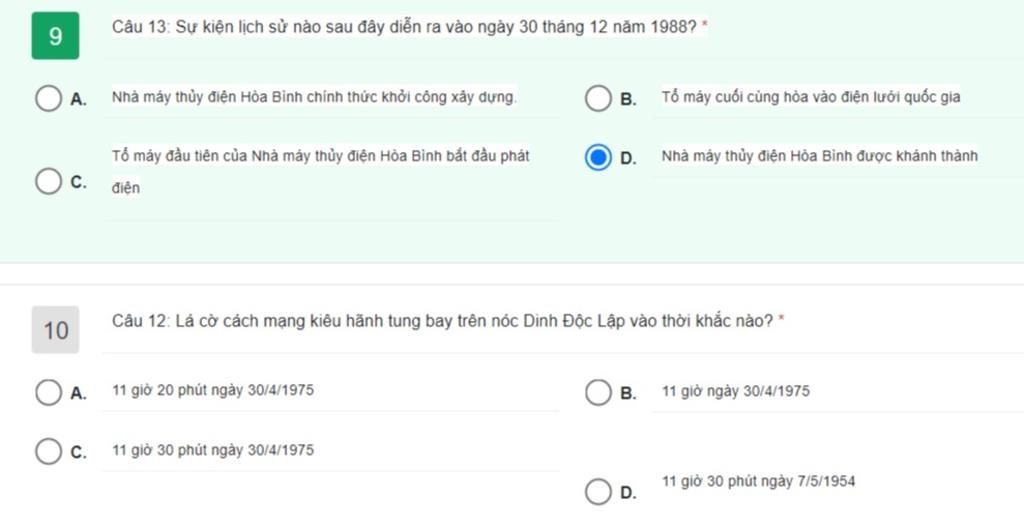Pick radio D 11 giờ 30 phút 7/5/1954

[598, 492]
